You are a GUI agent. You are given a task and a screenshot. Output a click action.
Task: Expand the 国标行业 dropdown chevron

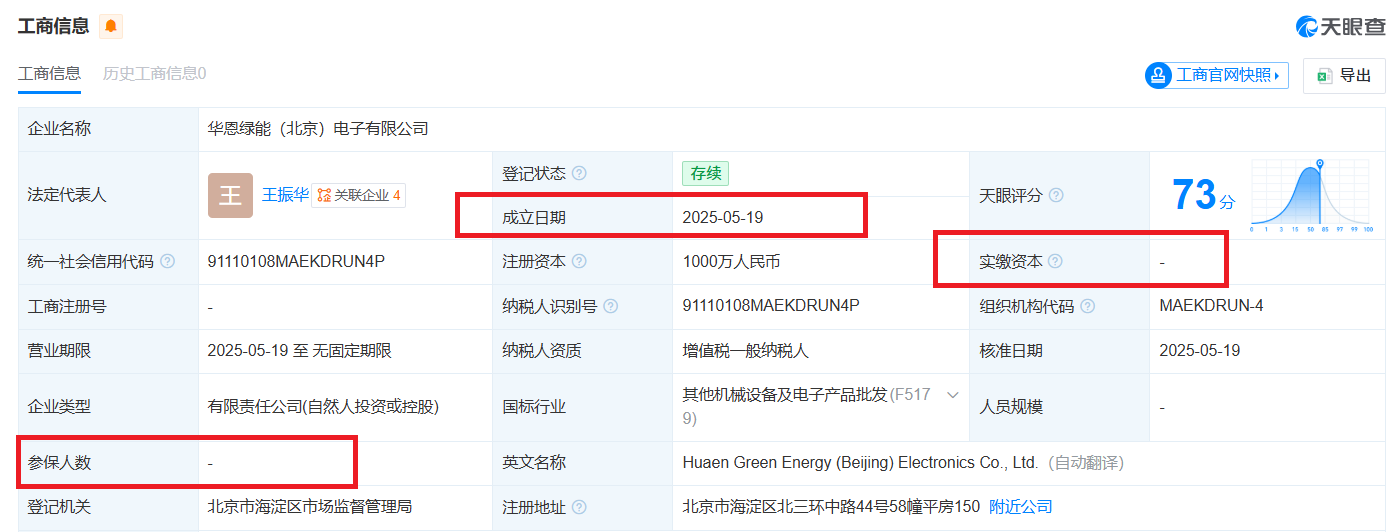pos(952,395)
